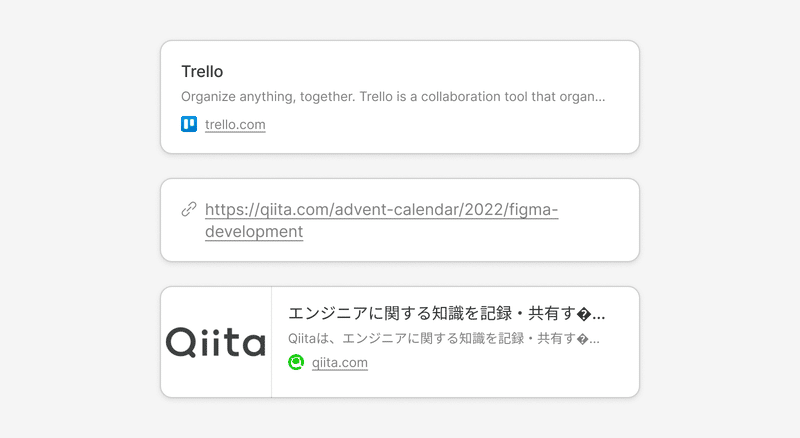The height and width of the screenshot is (438, 800).
Task: Click the blue Trello favicon icon
Action: click(189, 124)
